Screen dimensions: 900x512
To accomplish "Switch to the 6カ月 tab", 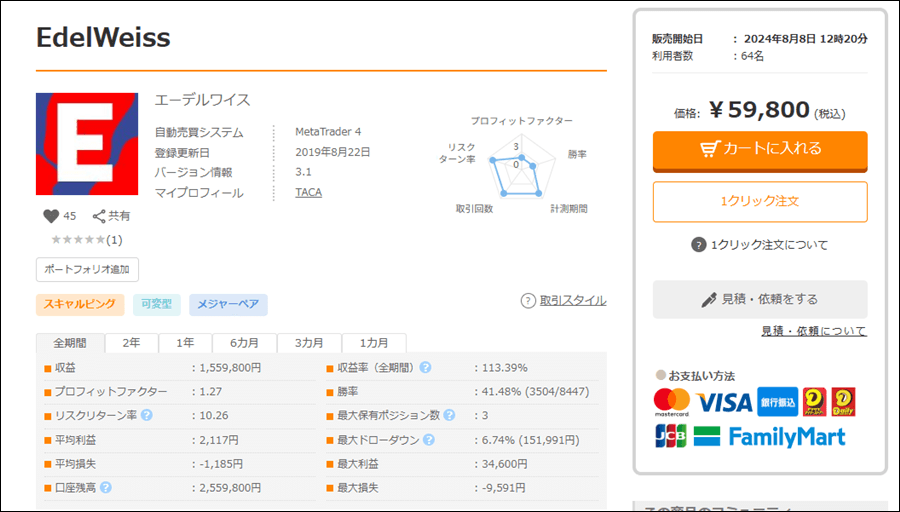I will [x=245, y=343].
